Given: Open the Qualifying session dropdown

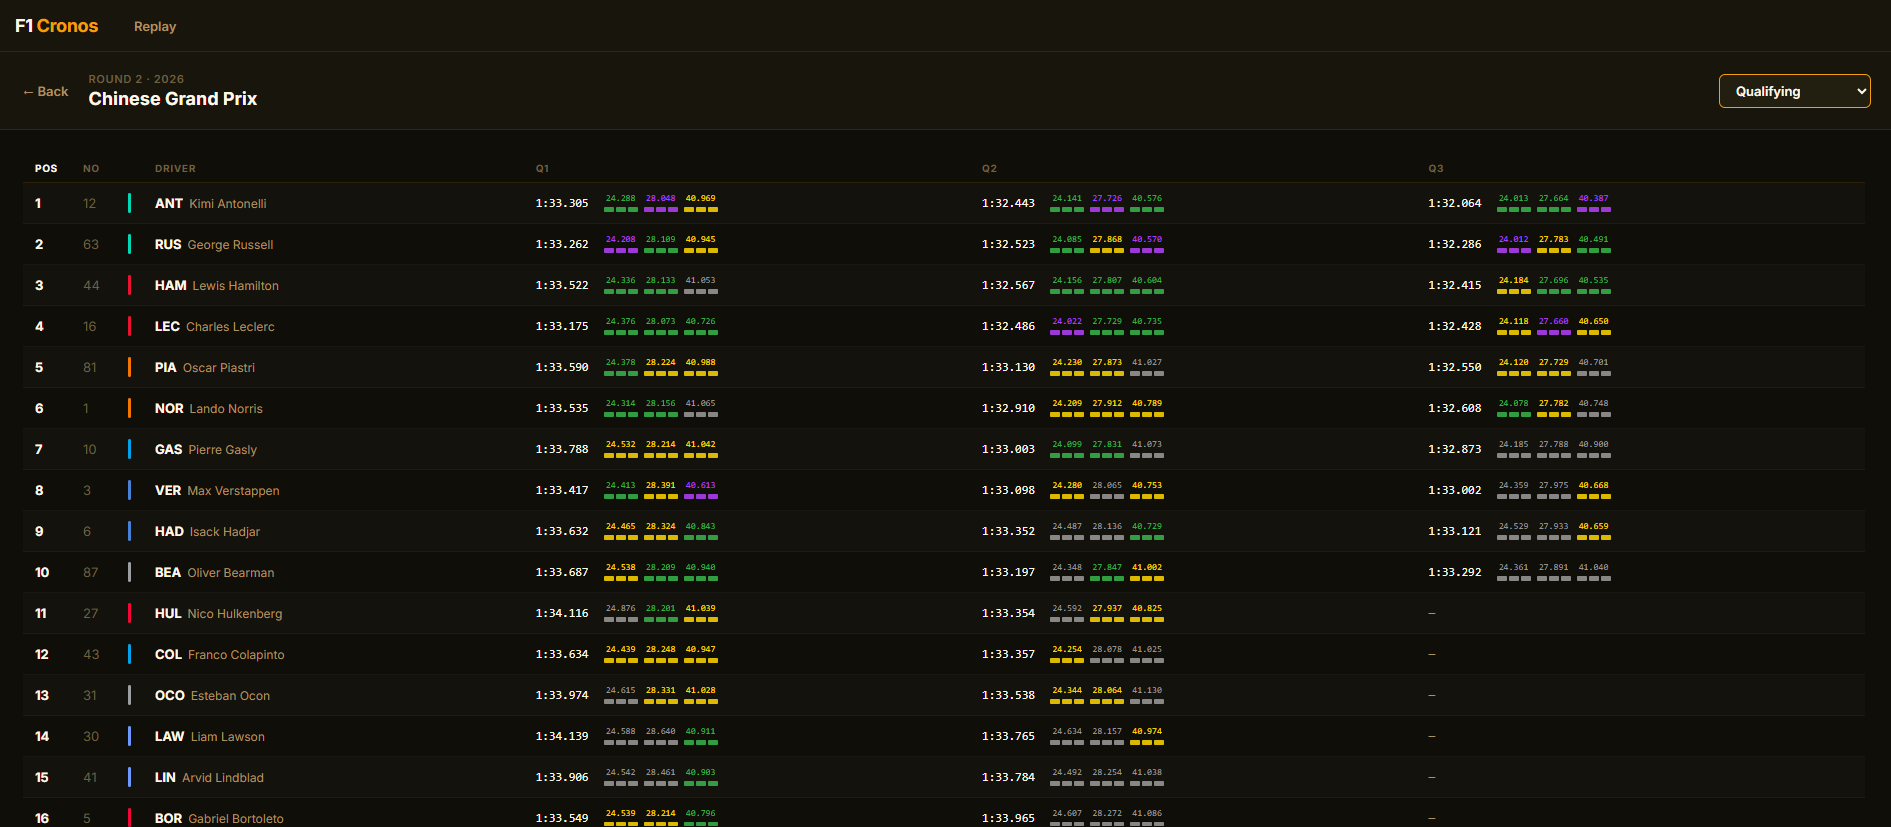Looking at the screenshot, I should pos(1794,91).
